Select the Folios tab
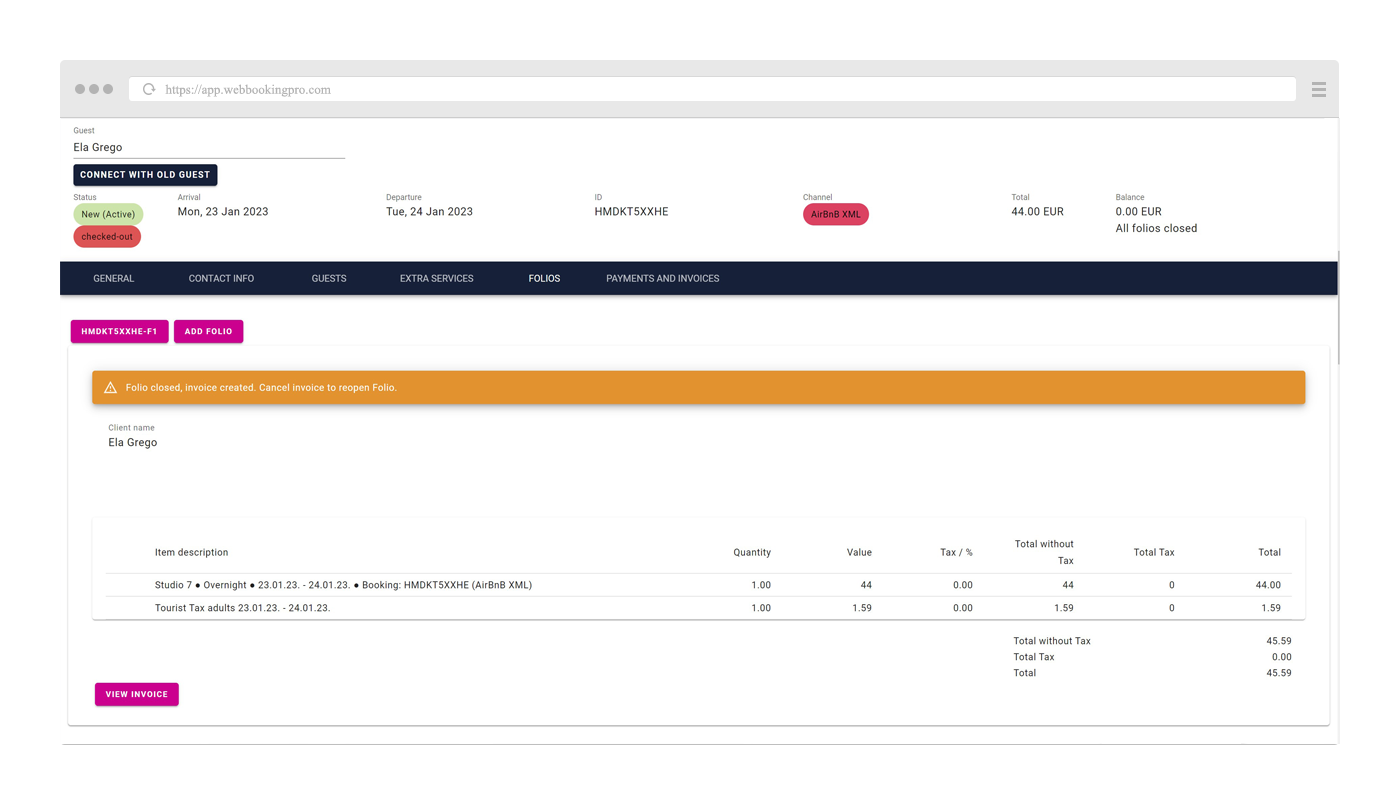 [x=544, y=278]
